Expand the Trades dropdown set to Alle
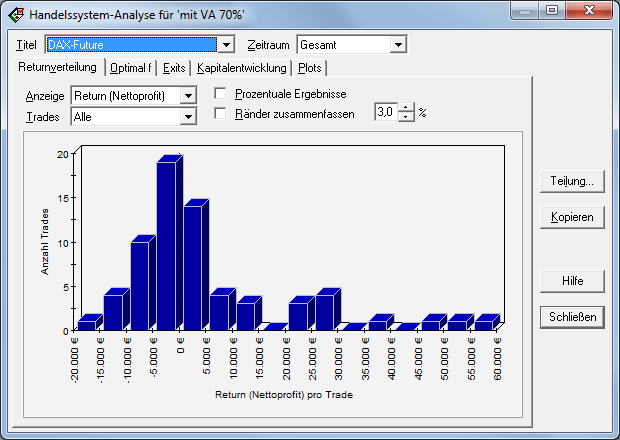The image size is (620, 440). pyautogui.click(x=187, y=117)
